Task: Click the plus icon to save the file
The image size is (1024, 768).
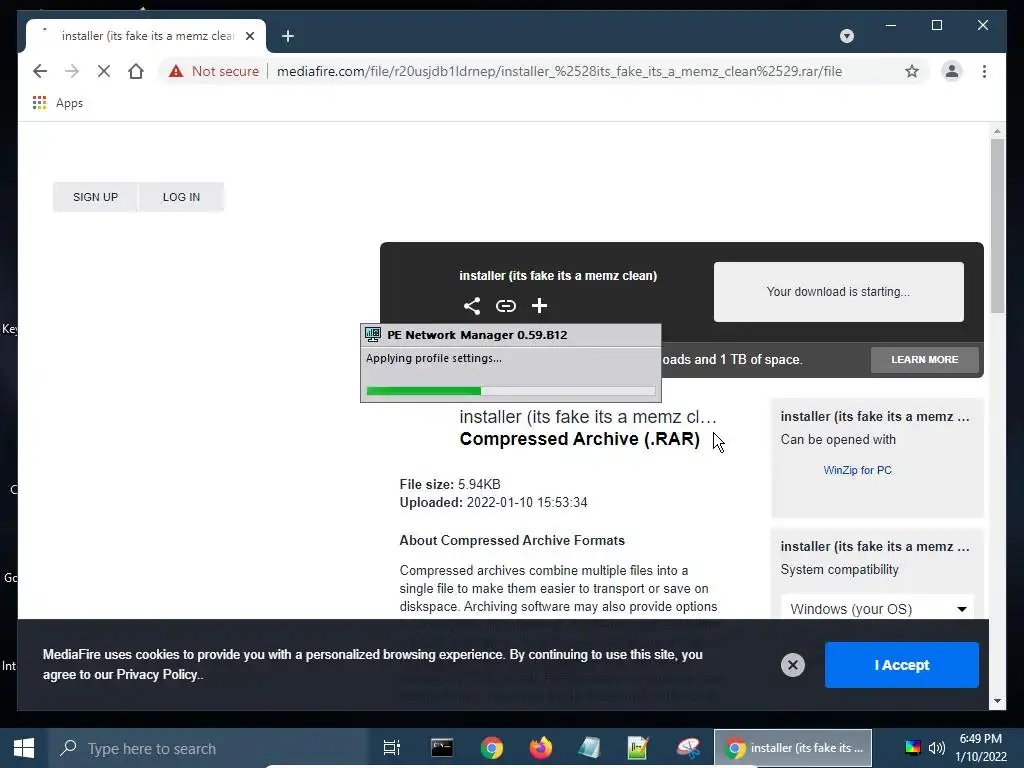Action: click(x=539, y=306)
